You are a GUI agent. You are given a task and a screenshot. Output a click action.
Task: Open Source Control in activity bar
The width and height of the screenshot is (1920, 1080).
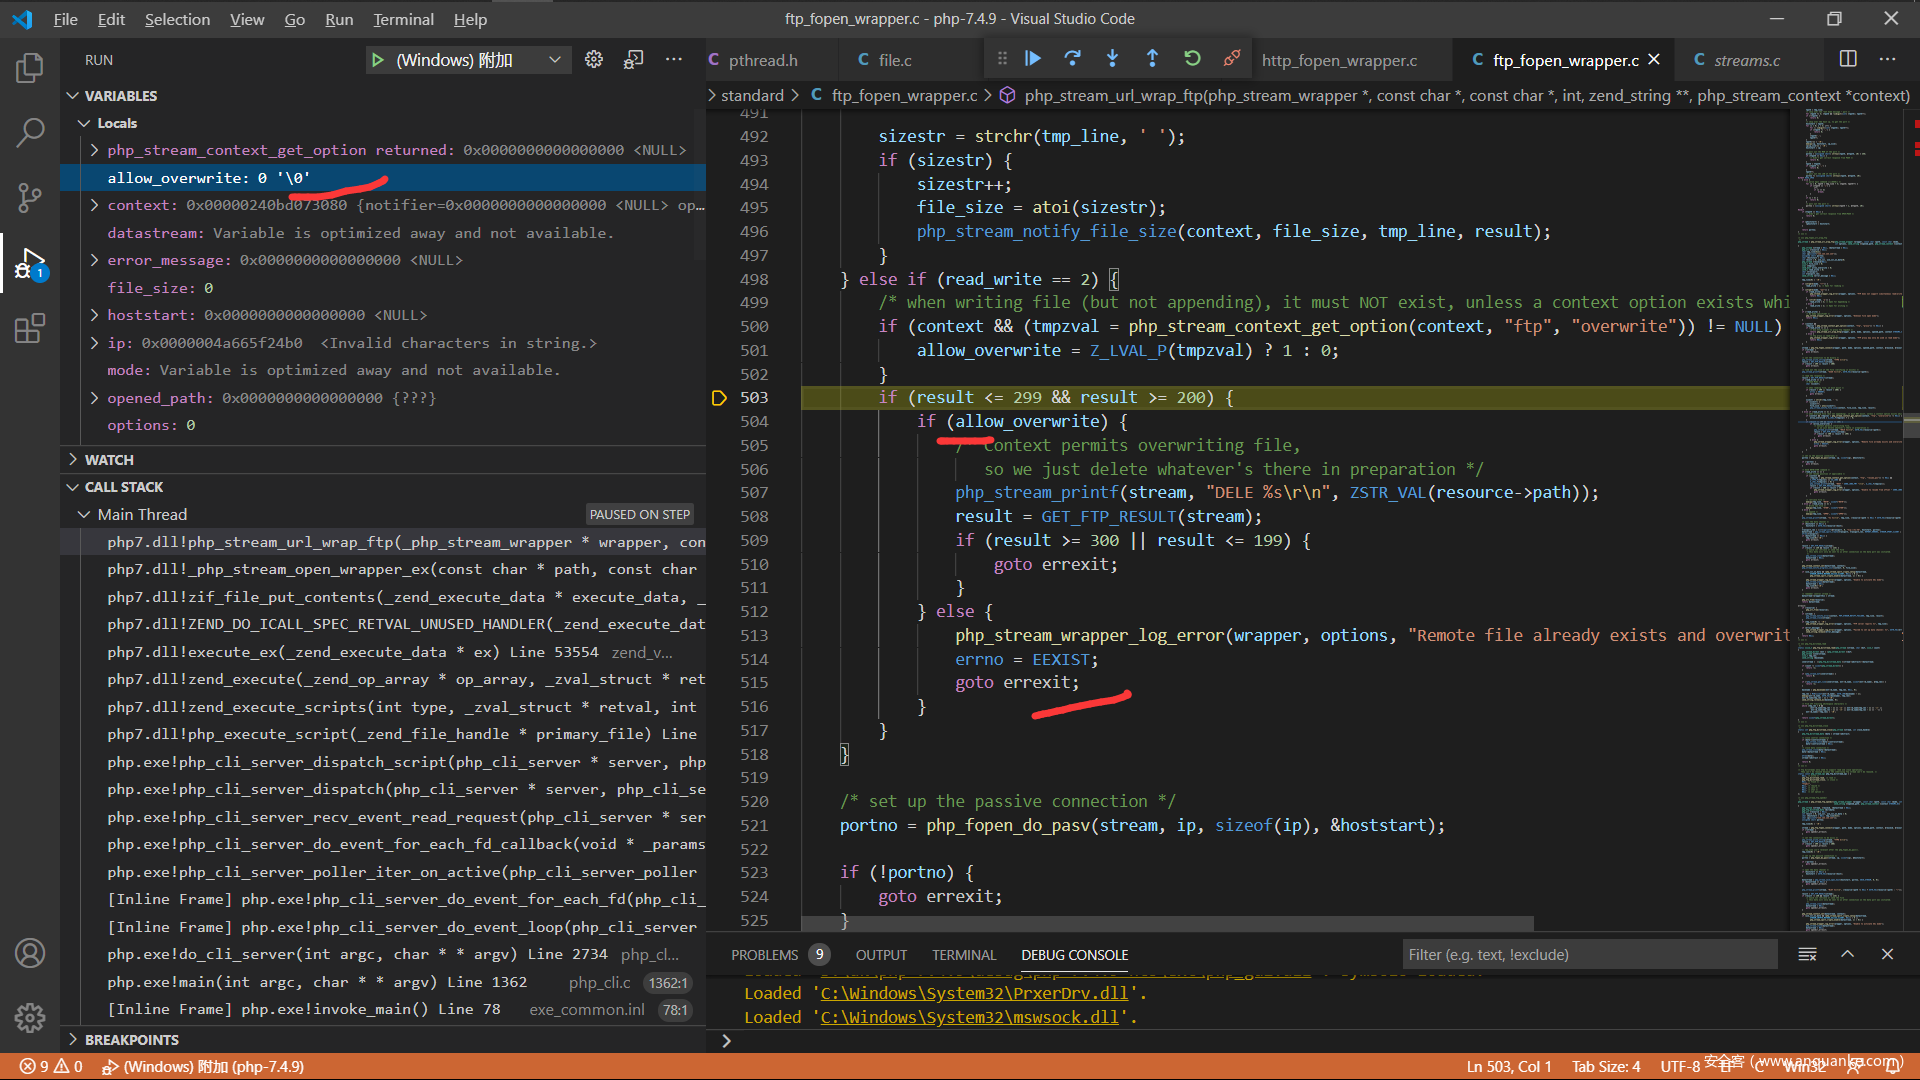pyautogui.click(x=30, y=197)
